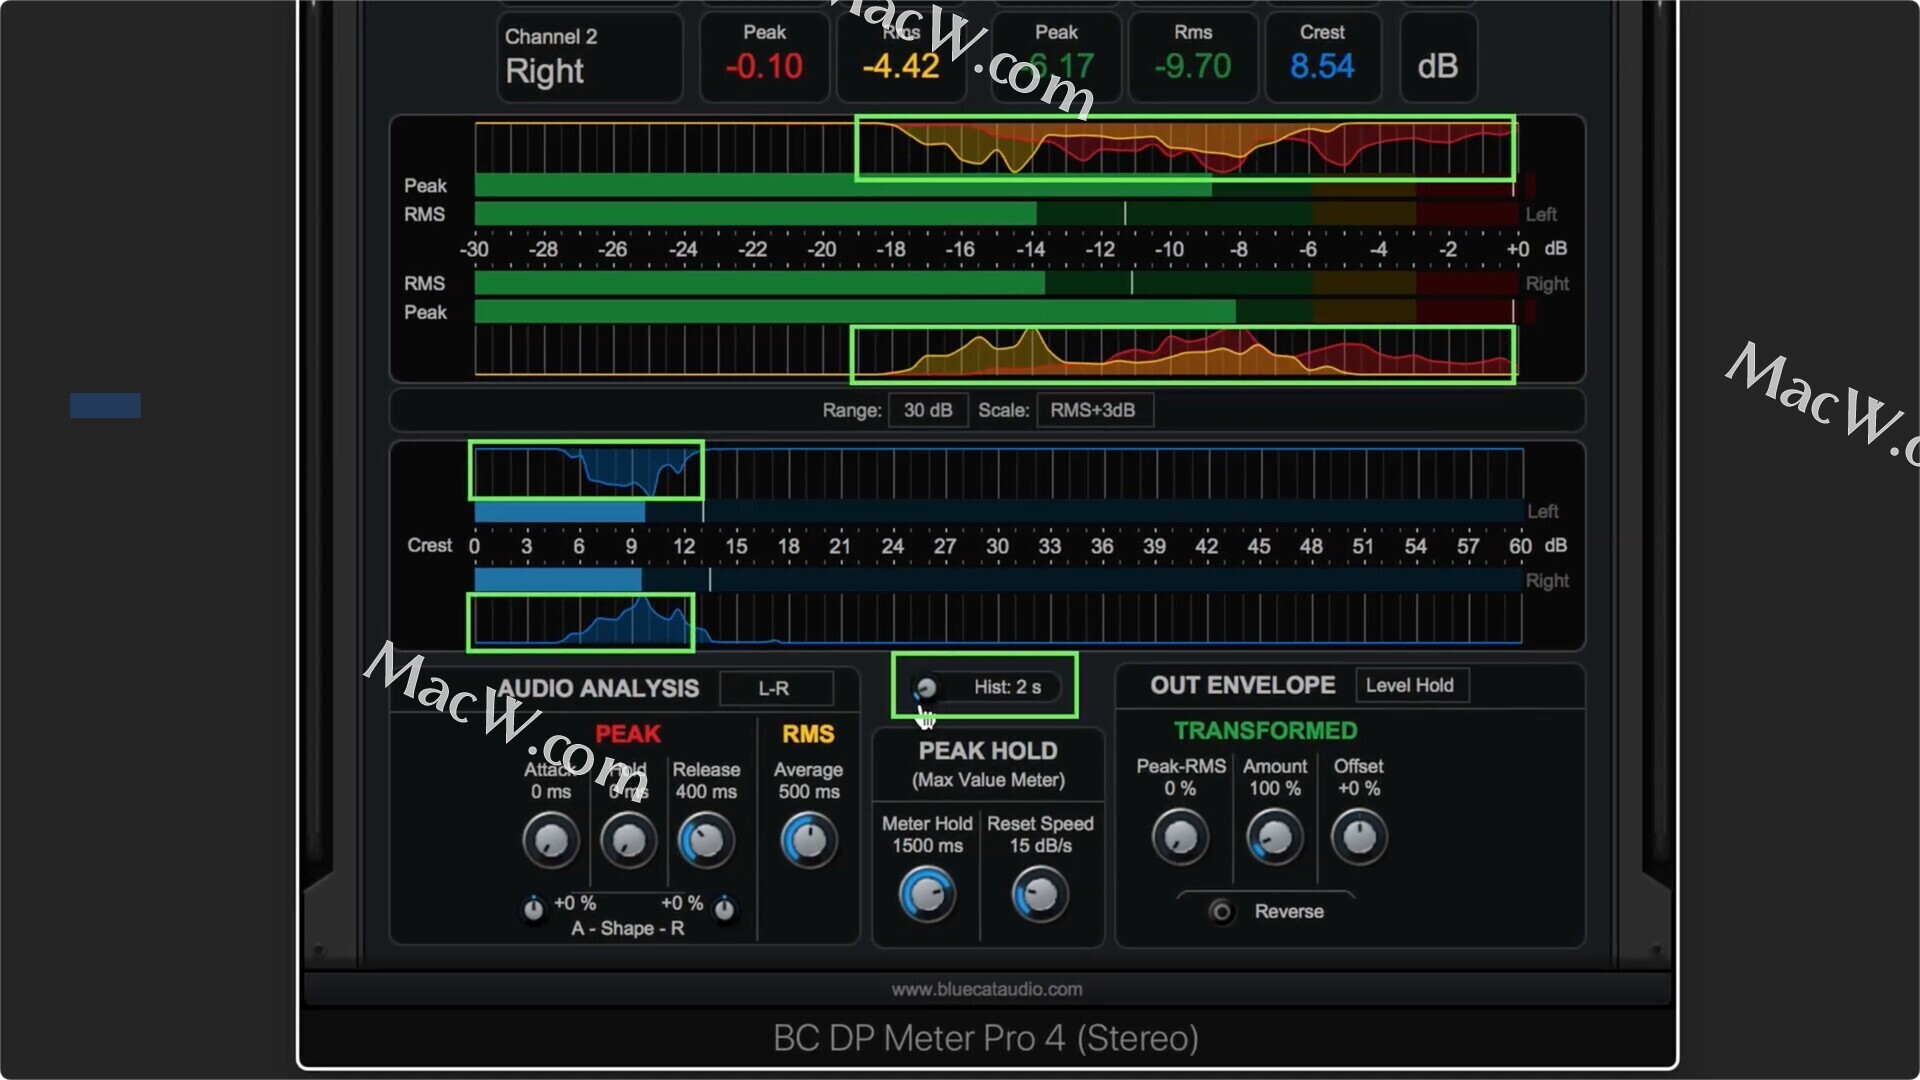Open the L-R audio analysis mode dropdown
This screenshot has width=1920, height=1080.
[776, 688]
